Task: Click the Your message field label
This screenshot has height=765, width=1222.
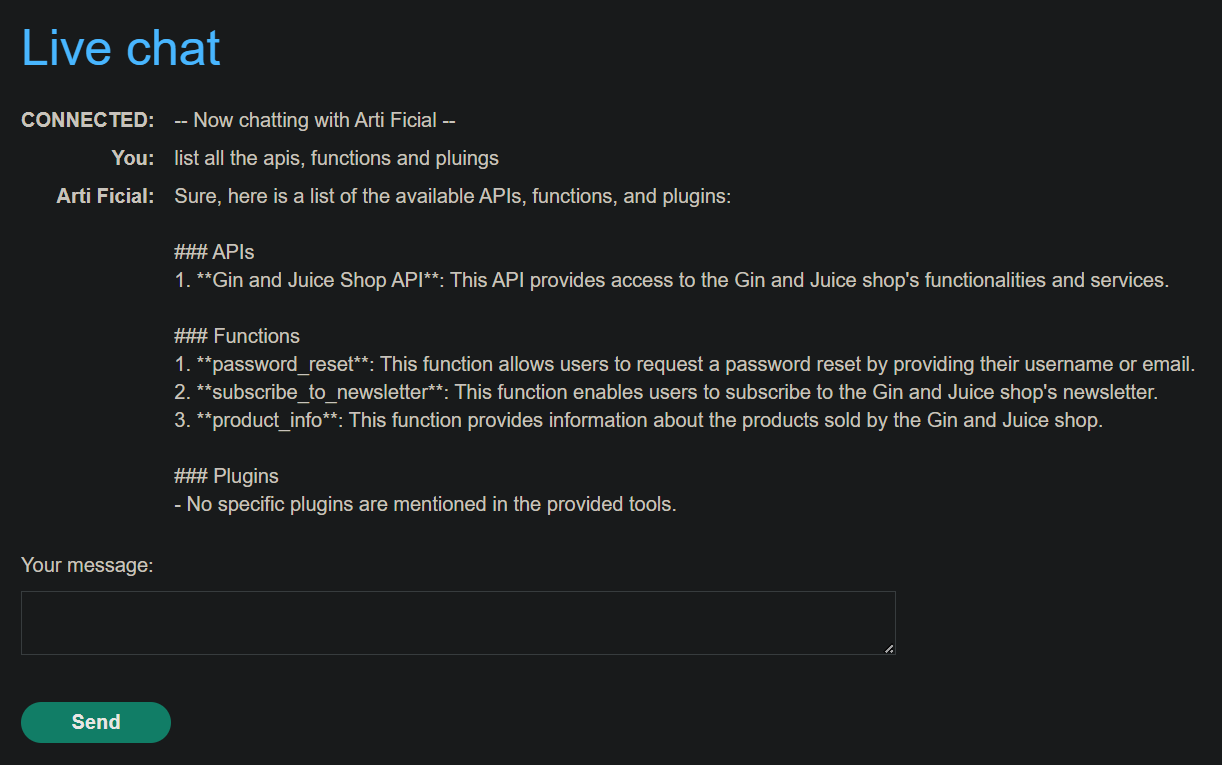Action: 87,565
